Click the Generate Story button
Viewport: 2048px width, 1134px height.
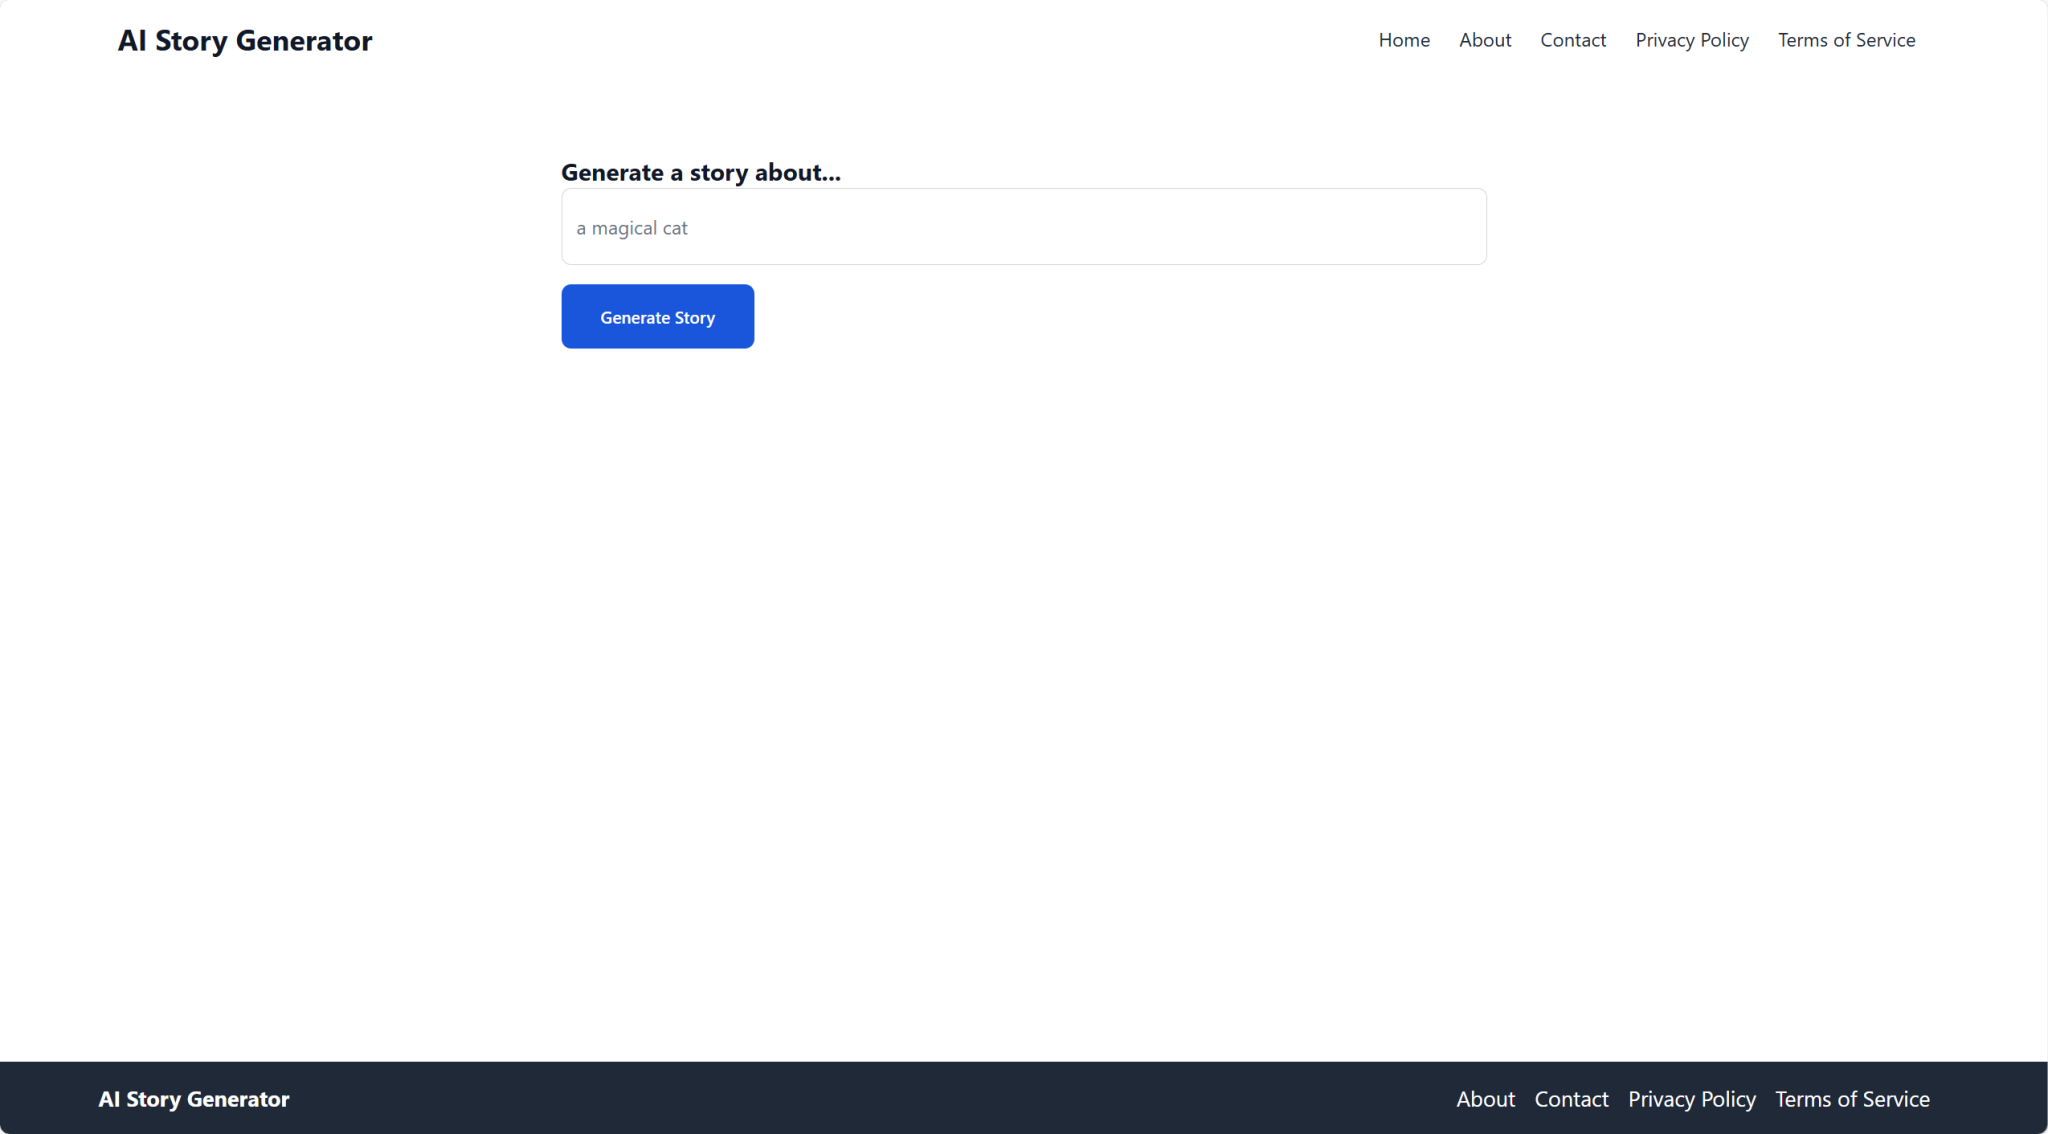pos(657,317)
